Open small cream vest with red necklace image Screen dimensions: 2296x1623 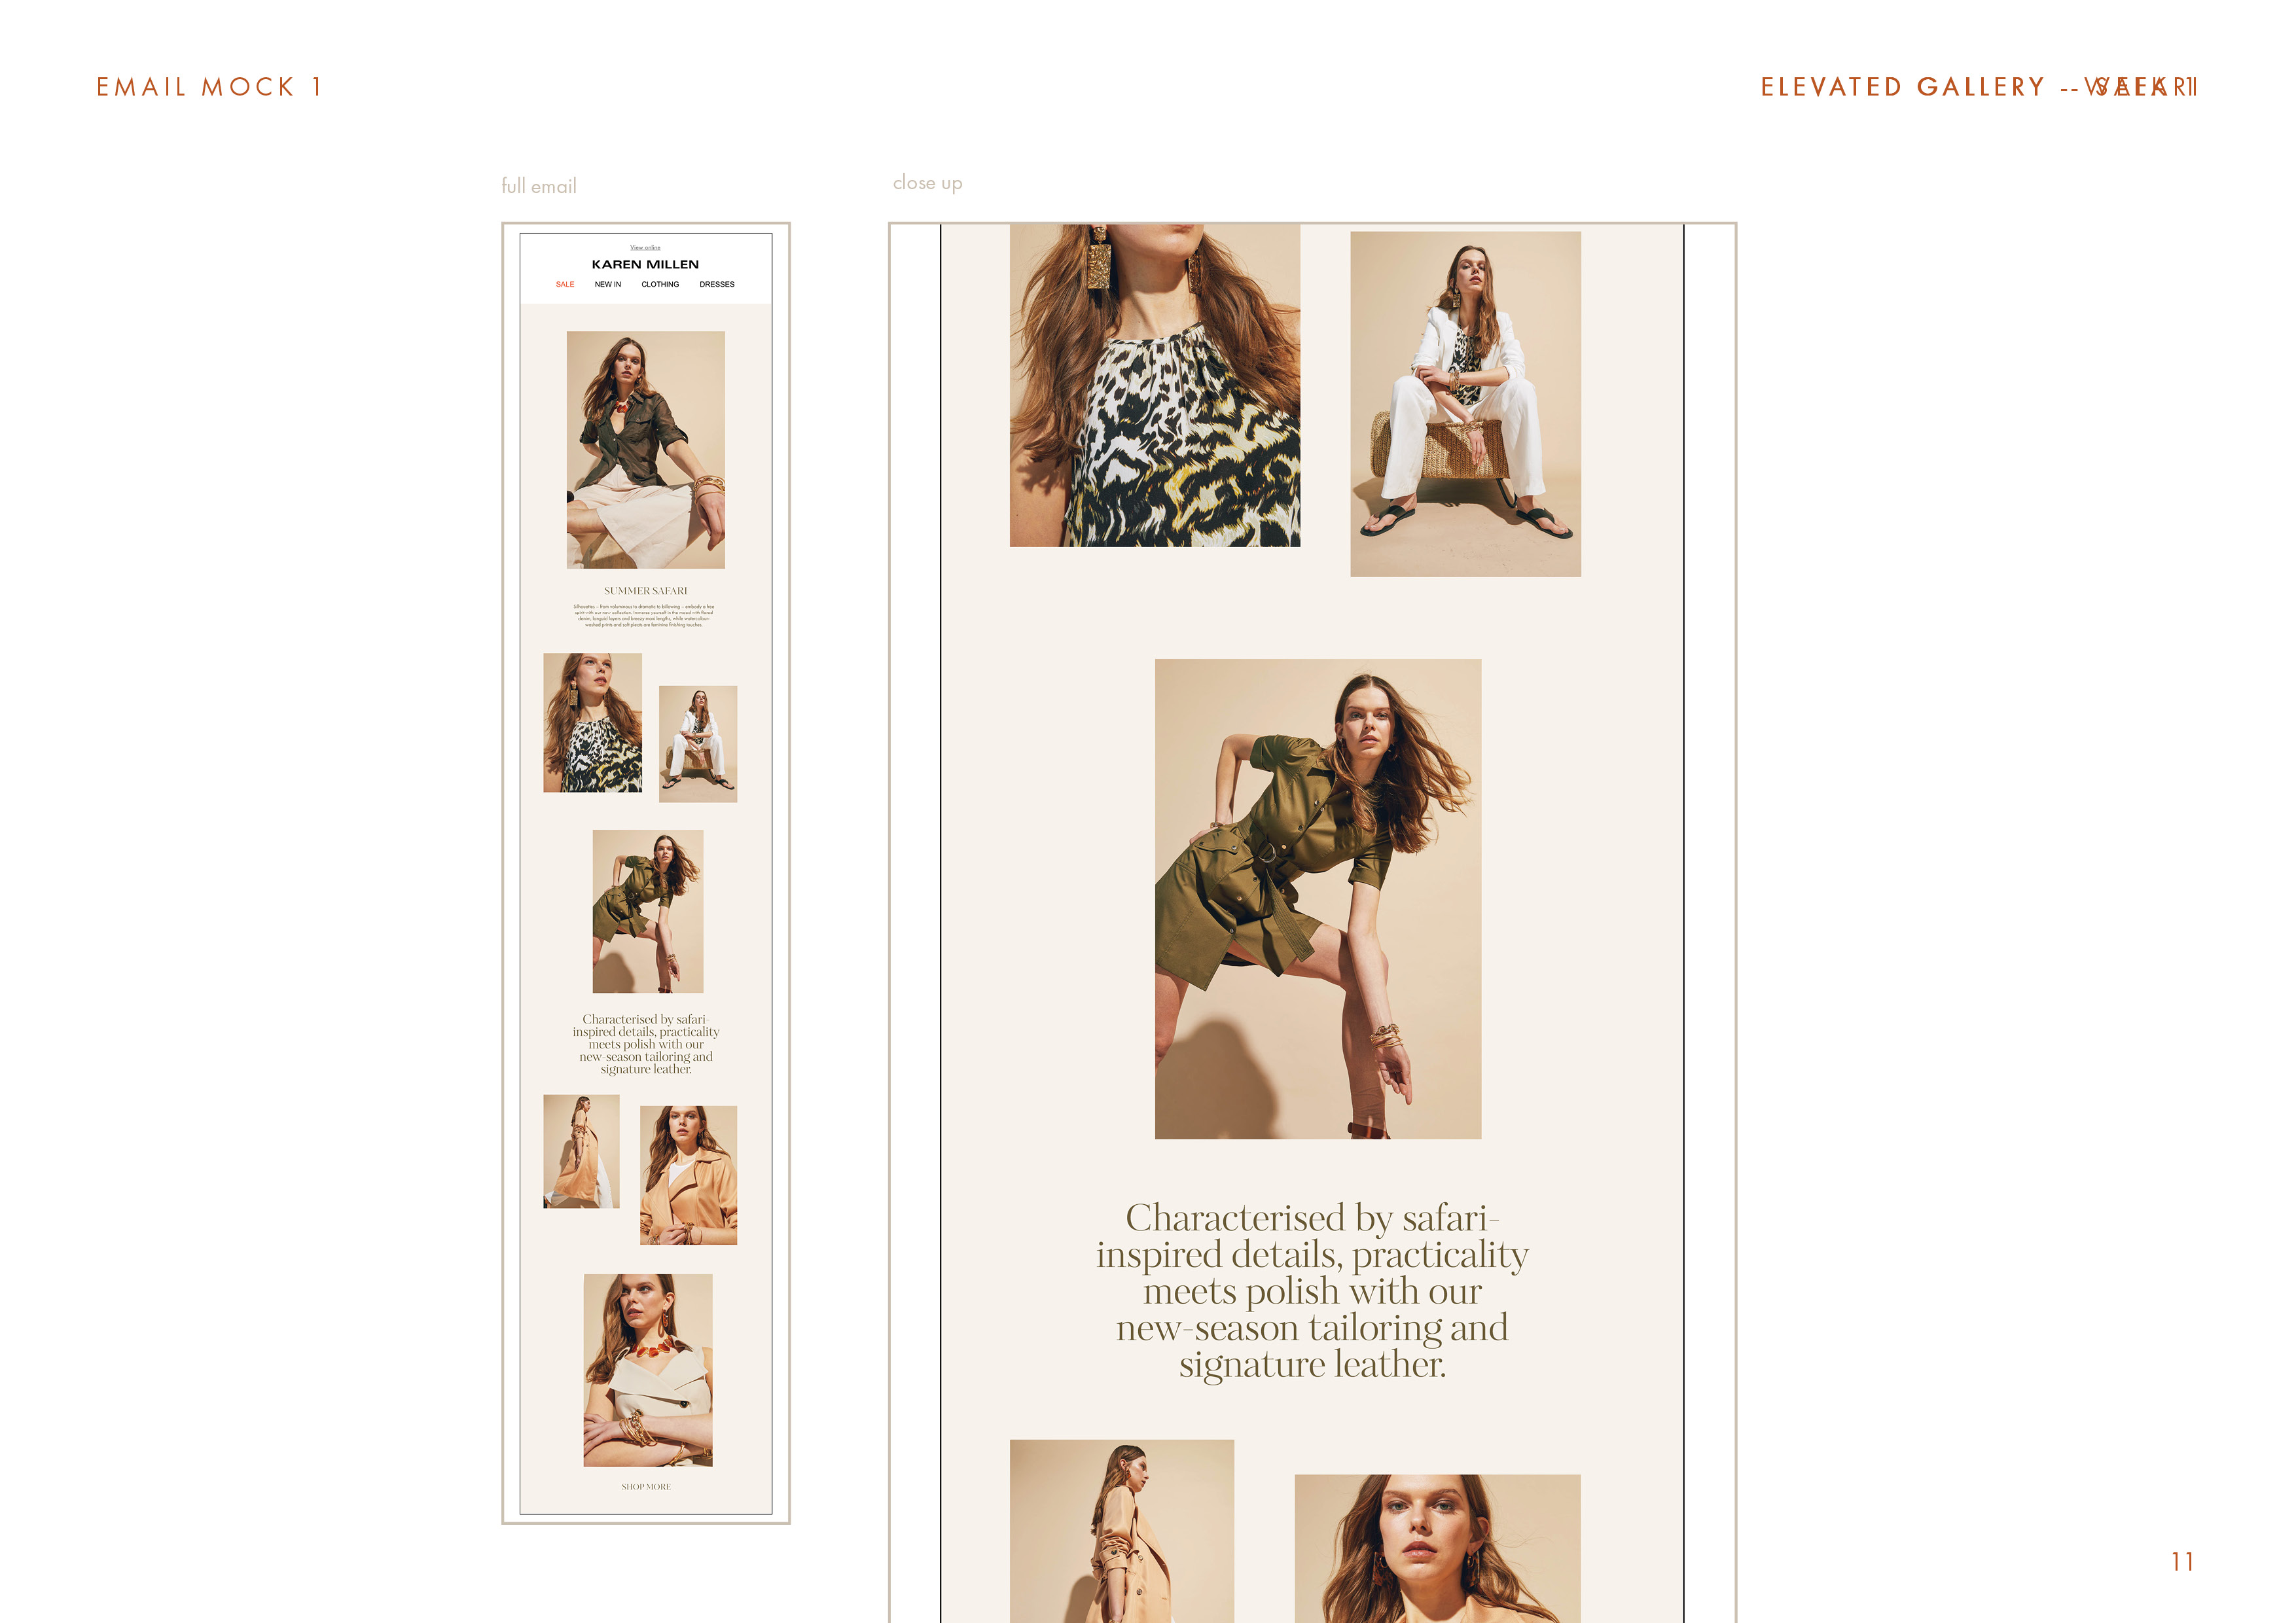click(x=648, y=1370)
